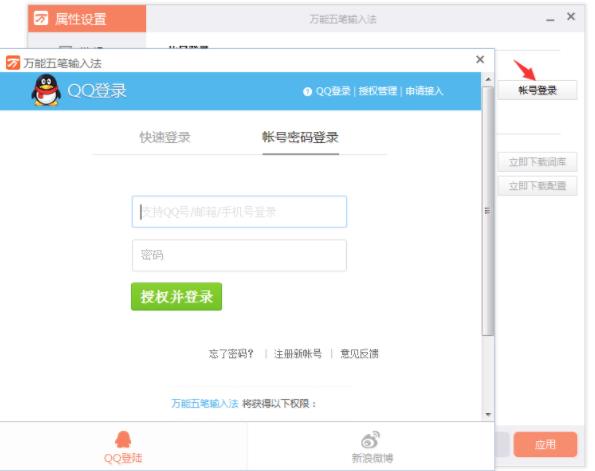Click the orange 应用 button
Screen dimensions: 595x471
[545, 444]
